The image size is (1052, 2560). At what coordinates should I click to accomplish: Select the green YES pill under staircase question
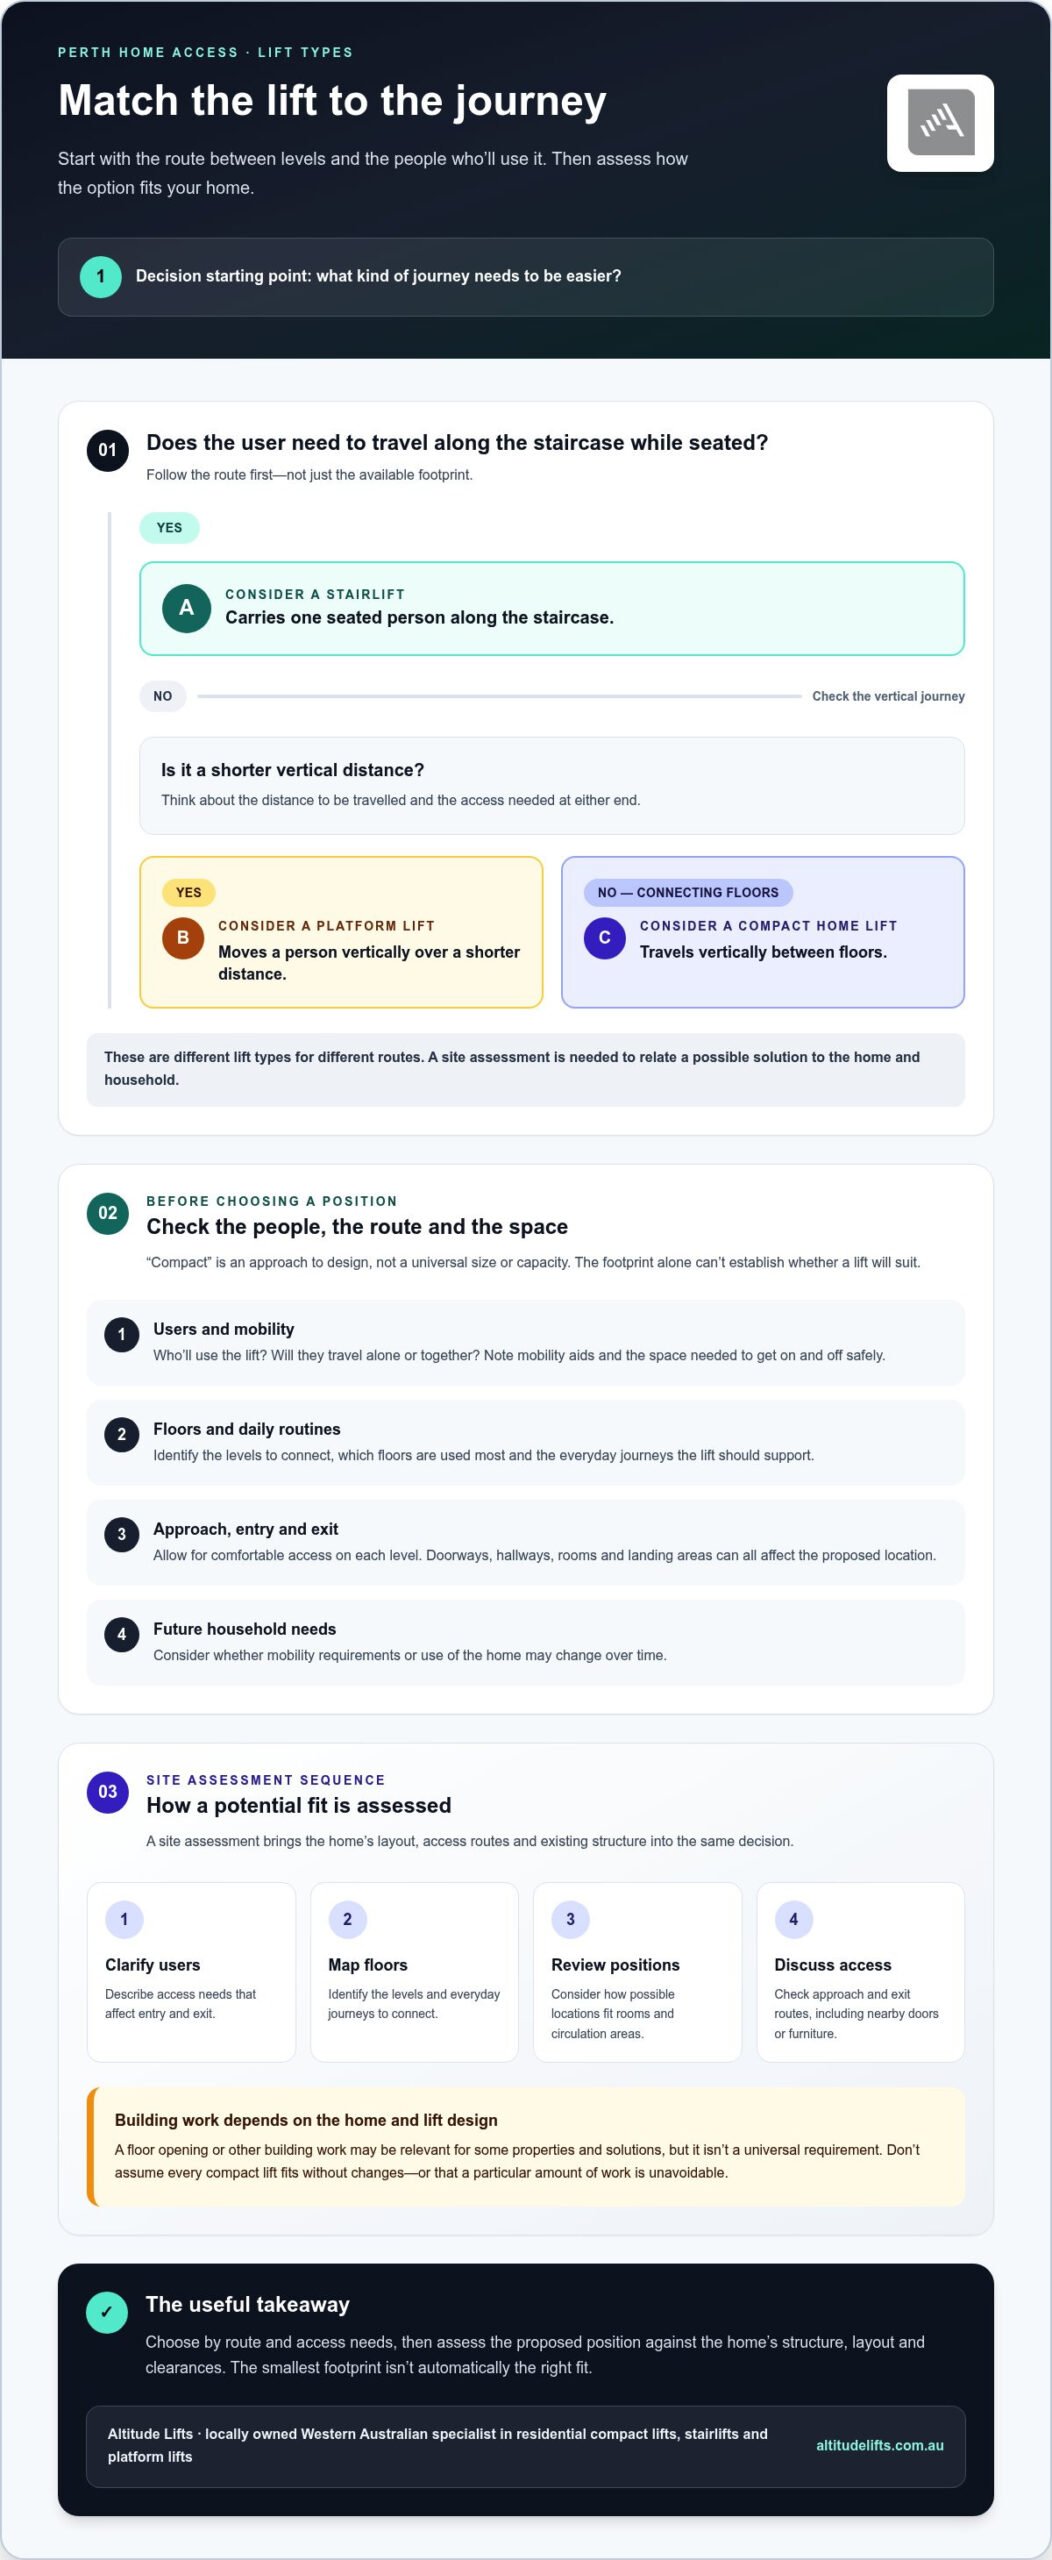point(169,528)
